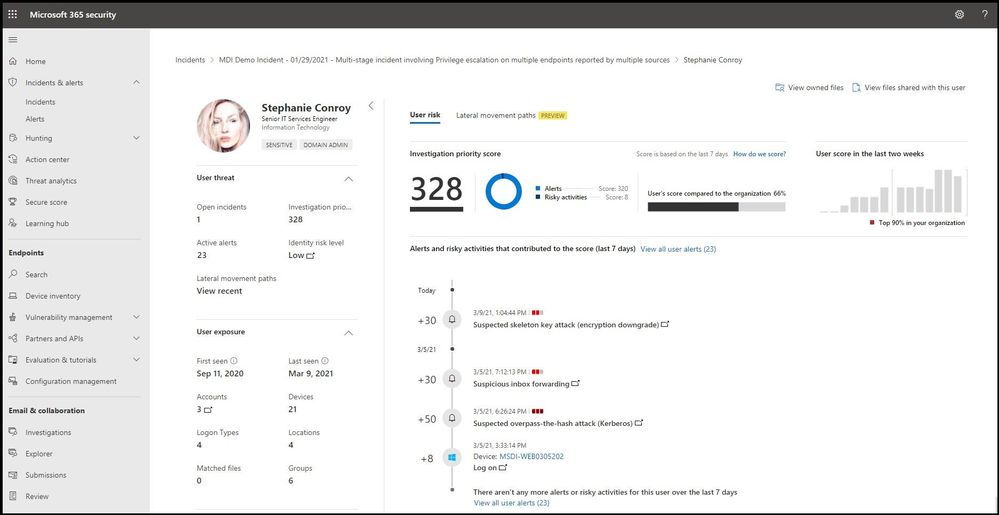Click the Search magnifier icon in sidebar
999x515 pixels.
[13, 275]
